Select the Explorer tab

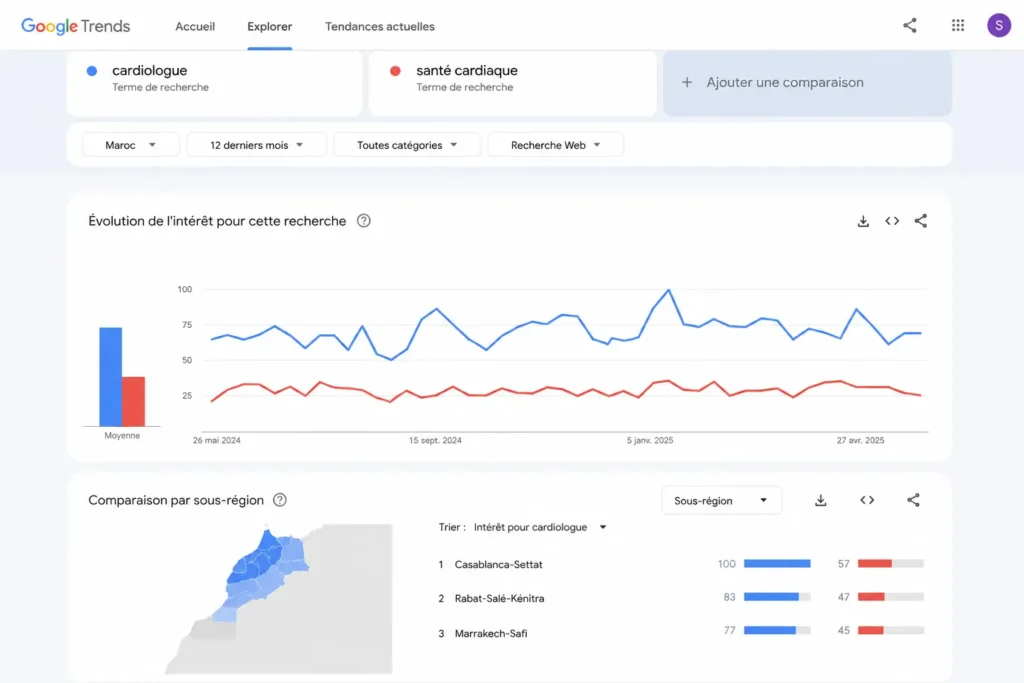pyautogui.click(x=270, y=27)
